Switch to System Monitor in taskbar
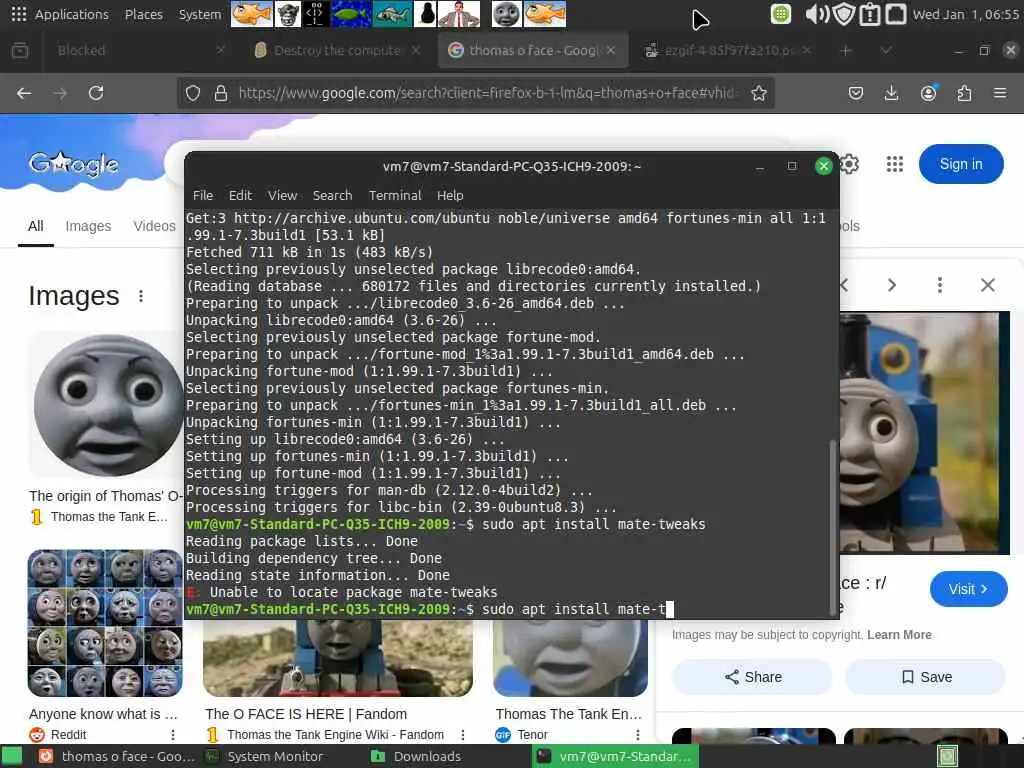 [264, 756]
